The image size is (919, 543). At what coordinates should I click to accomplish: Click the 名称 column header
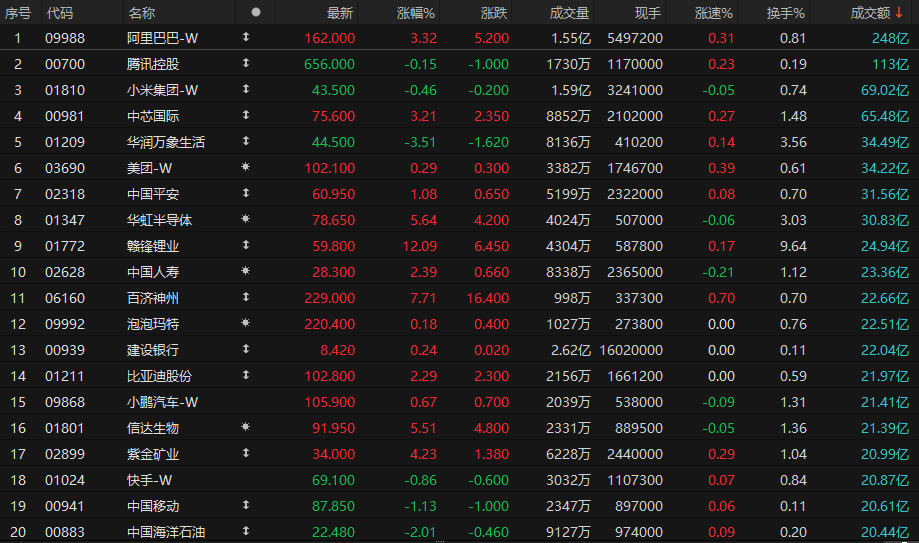(x=141, y=13)
